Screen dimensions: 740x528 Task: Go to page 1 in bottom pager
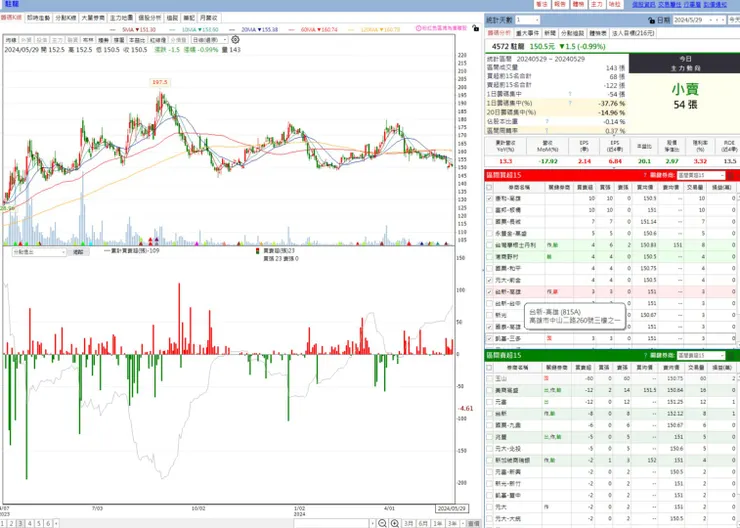pyautogui.click(x=2, y=523)
